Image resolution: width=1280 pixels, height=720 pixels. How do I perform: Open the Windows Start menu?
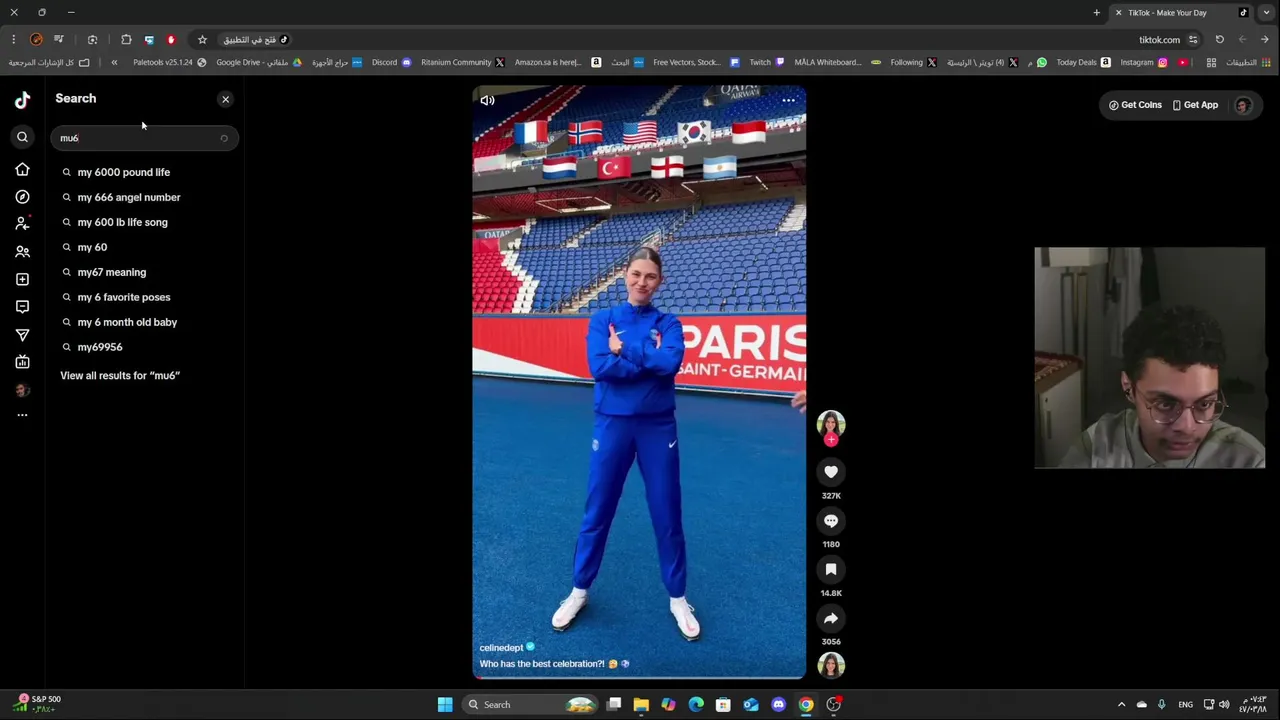(x=445, y=705)
